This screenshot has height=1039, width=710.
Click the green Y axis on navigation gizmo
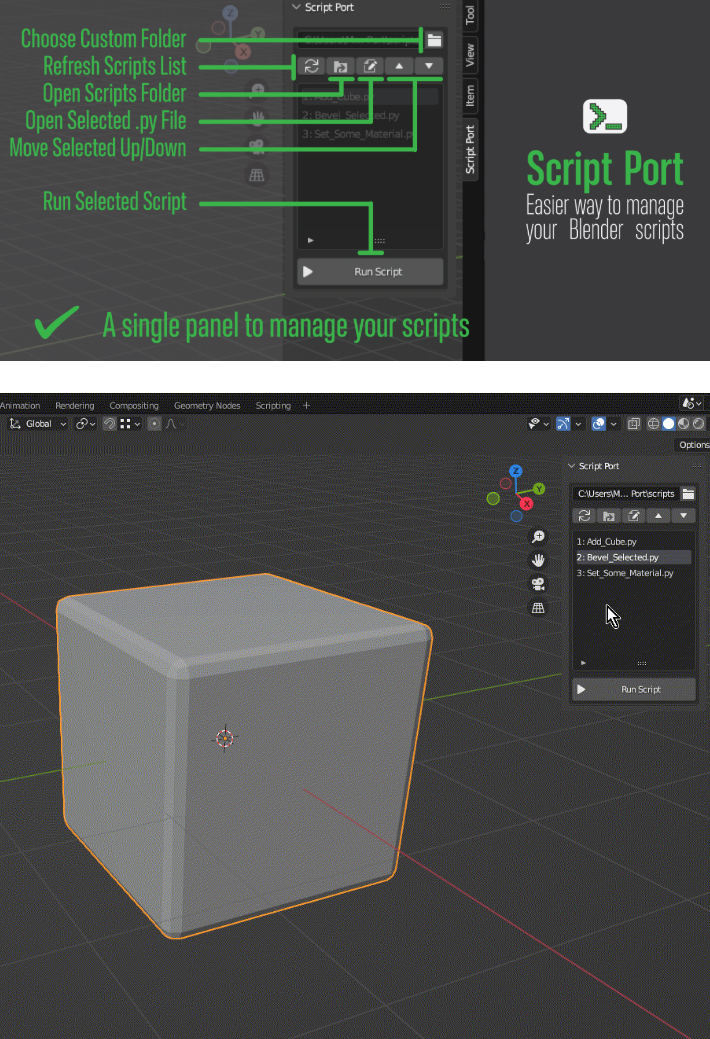pos(539,489)
